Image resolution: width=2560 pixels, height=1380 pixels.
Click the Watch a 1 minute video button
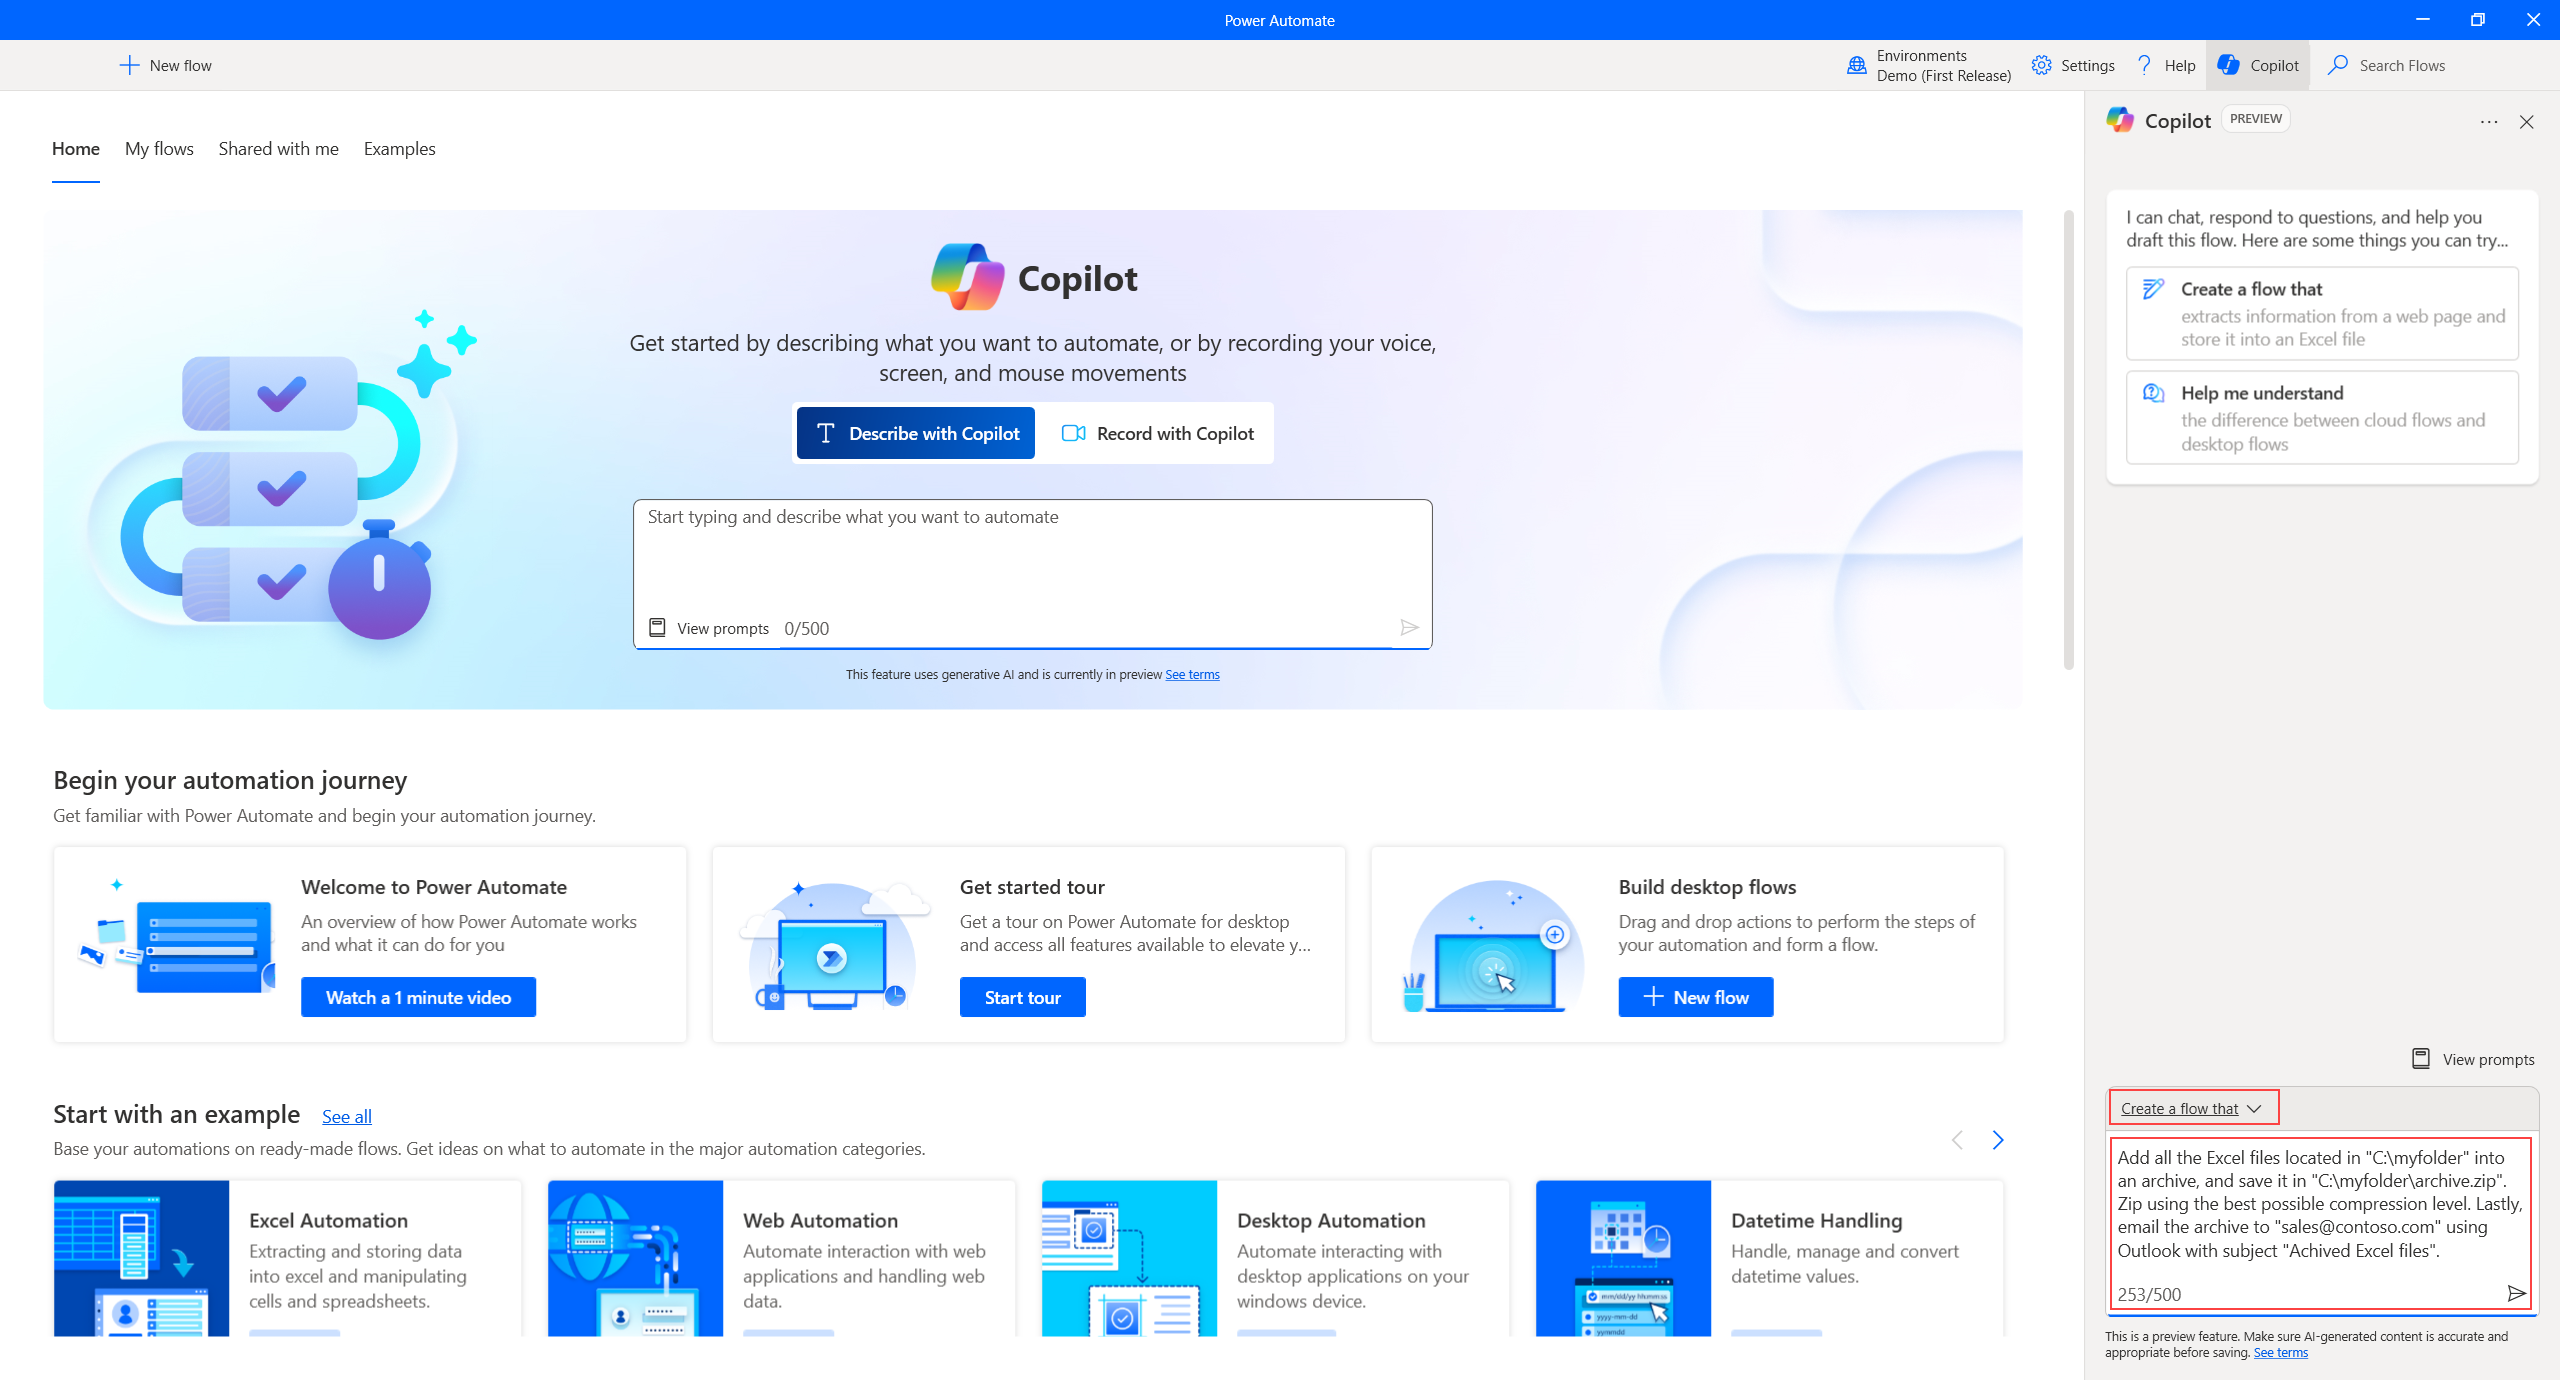coord(420,996)
